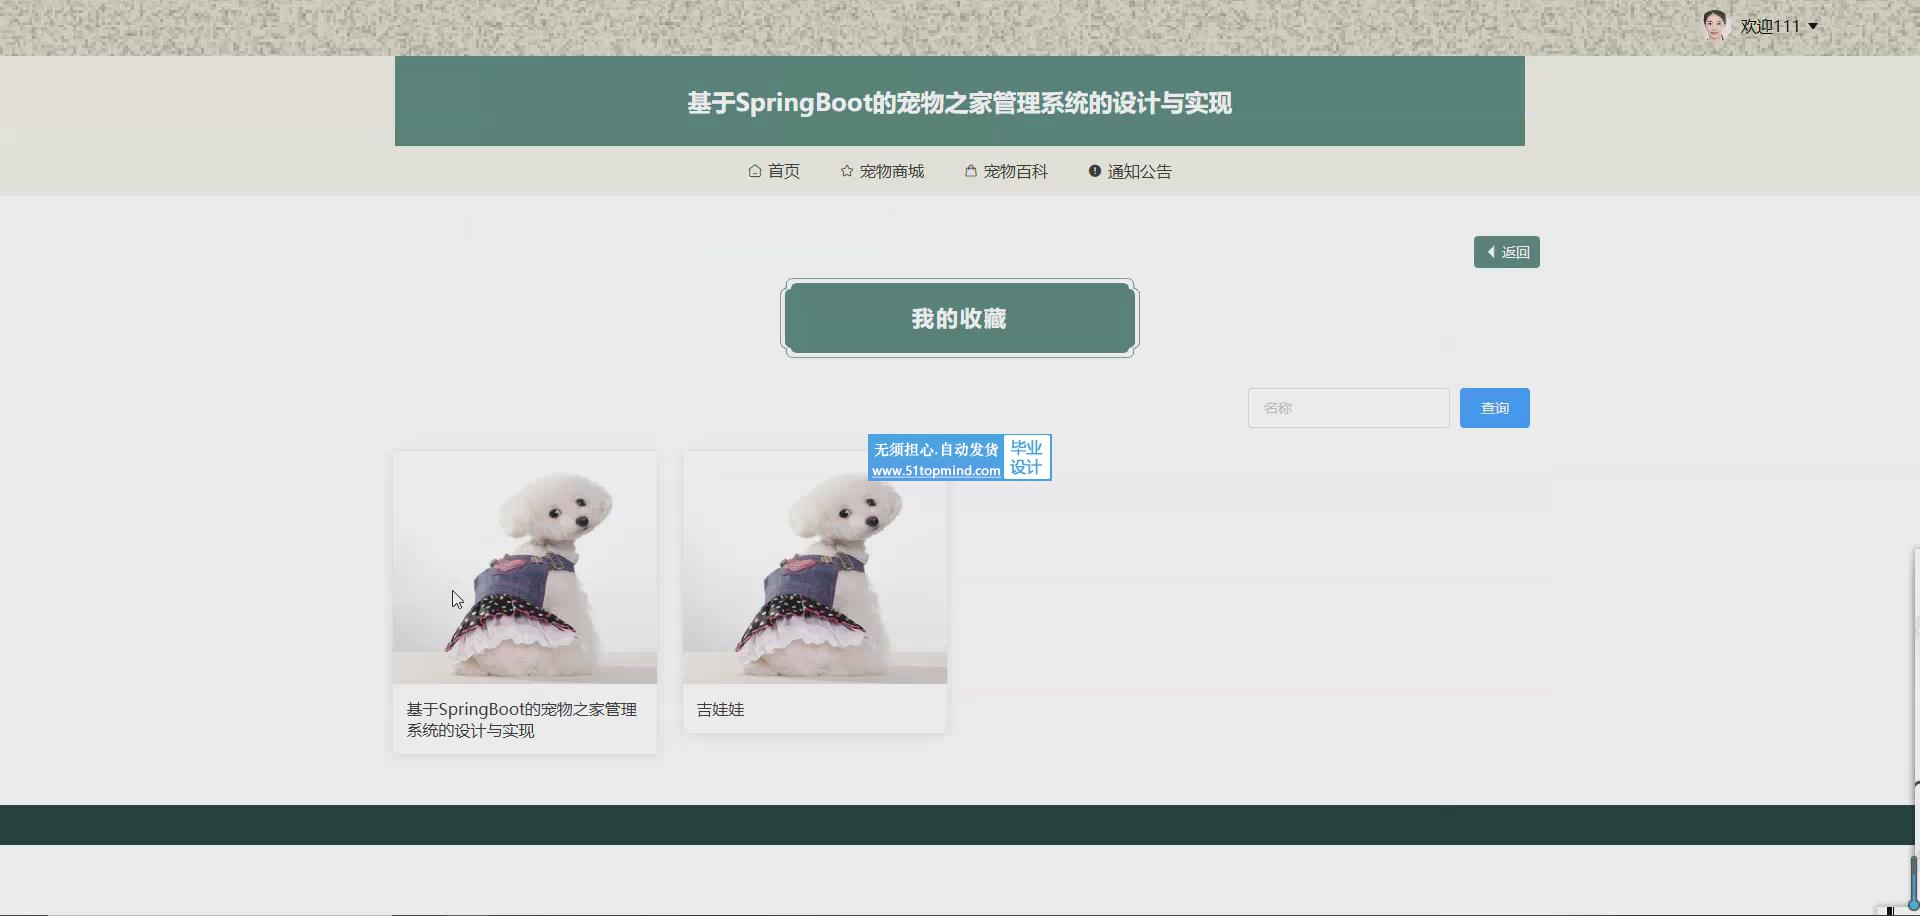The width and height of the screenshot is (1920, 916).
Task: Open the first dog thumbnail image
Action: click(x=524, y=567)
